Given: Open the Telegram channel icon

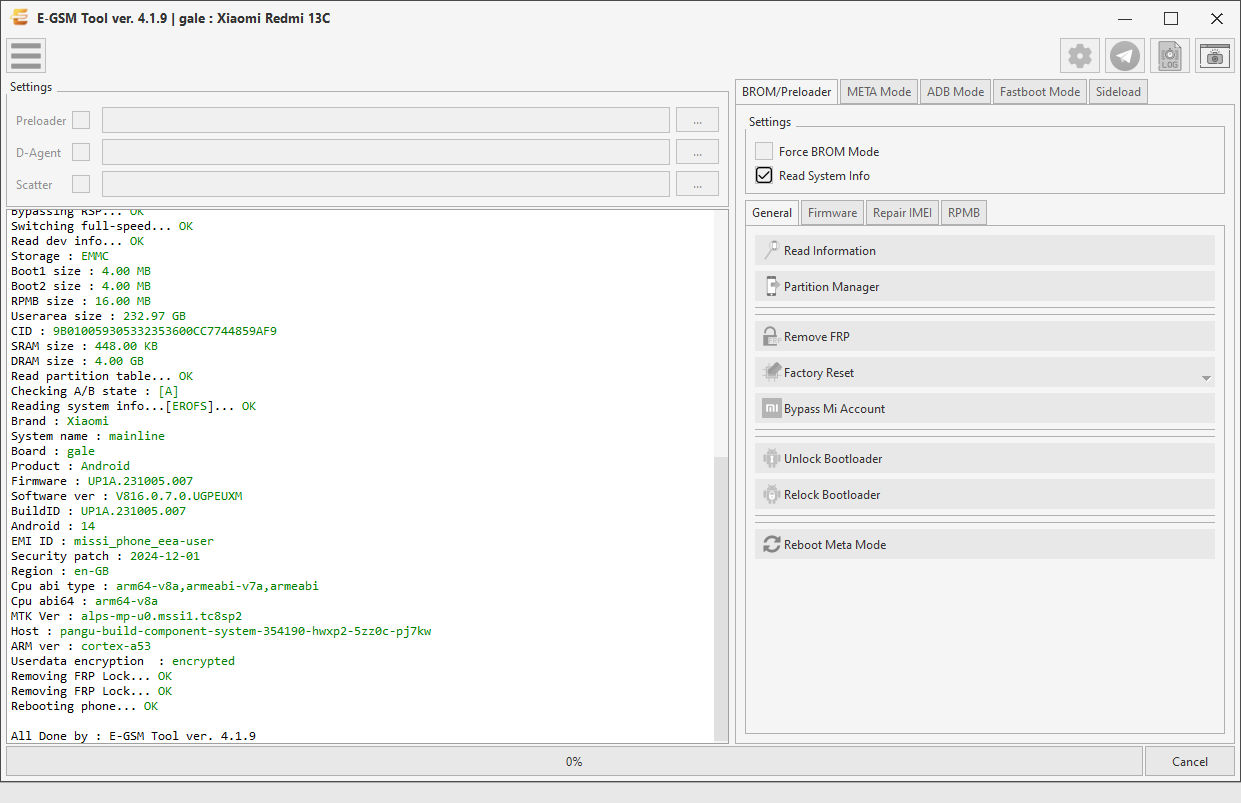Looking at the screenshot, I should coord(1125,56).
